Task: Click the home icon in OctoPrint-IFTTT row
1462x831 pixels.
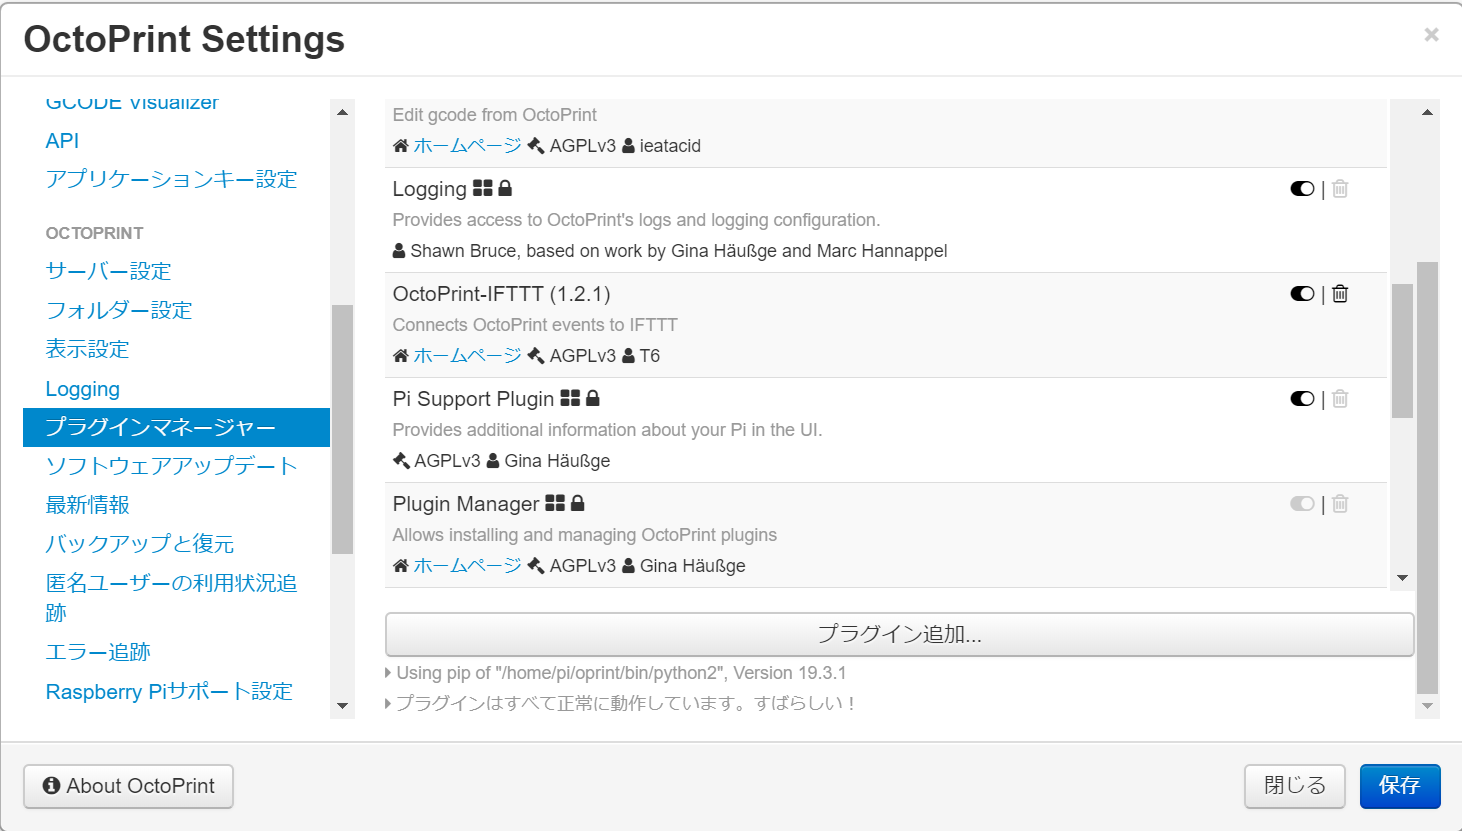Action: 401,356
